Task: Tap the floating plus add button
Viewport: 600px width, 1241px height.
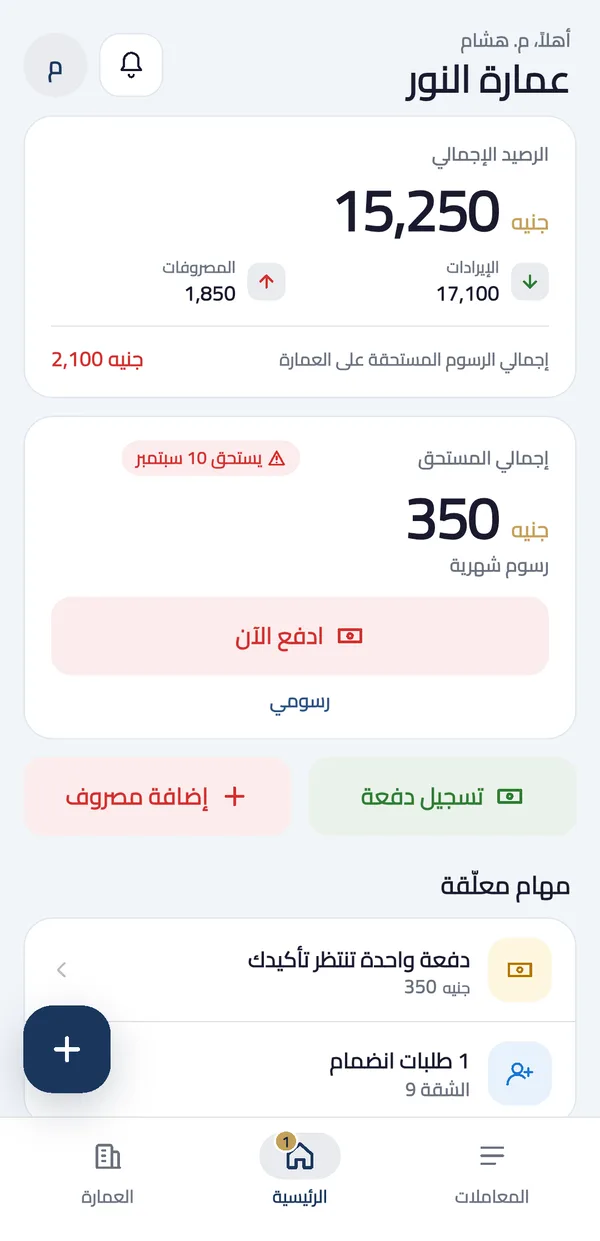Action: [x=67, y=1049]
